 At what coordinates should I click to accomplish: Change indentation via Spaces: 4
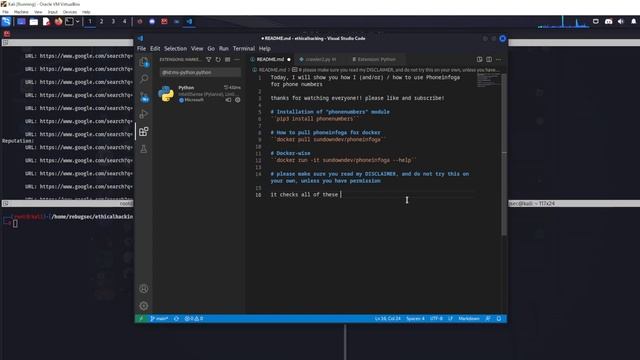[416, 319]
